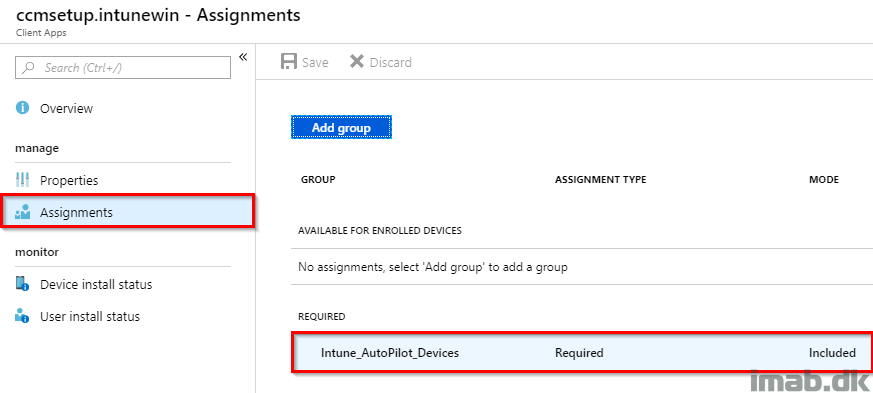The height and width of the screenshot is (393, 873).
Task: Open the Overview menu item
Action: (x=66, y=108)
